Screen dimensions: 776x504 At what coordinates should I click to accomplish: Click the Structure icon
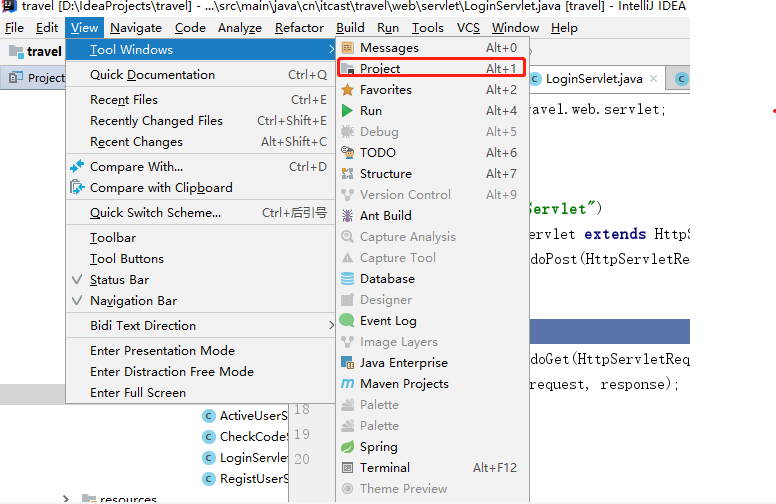coord(347,174)
